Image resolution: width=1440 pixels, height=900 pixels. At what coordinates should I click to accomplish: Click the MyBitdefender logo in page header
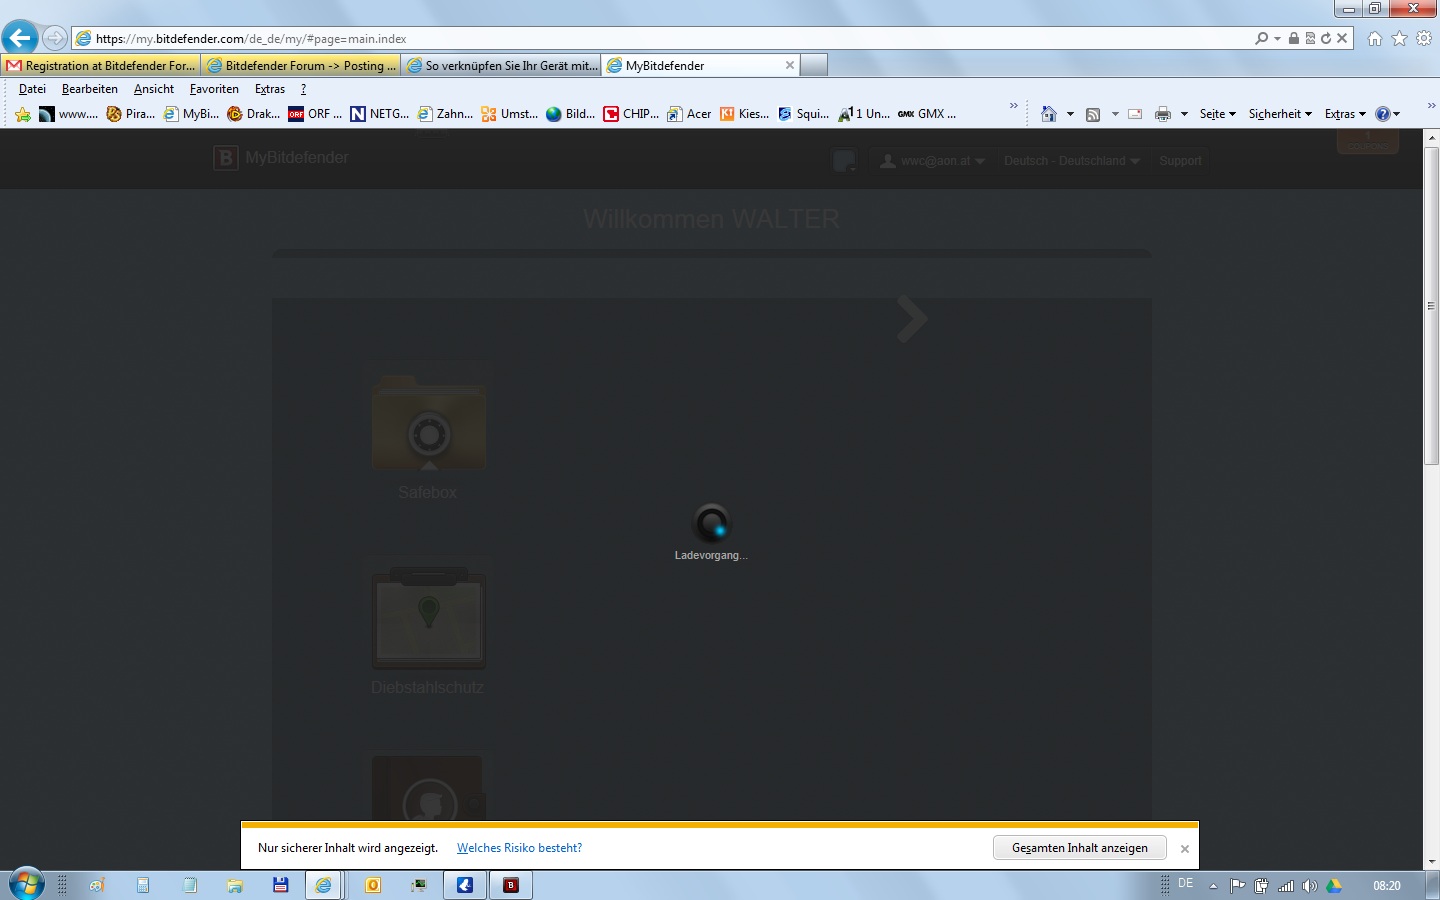[x=281, y=158]
